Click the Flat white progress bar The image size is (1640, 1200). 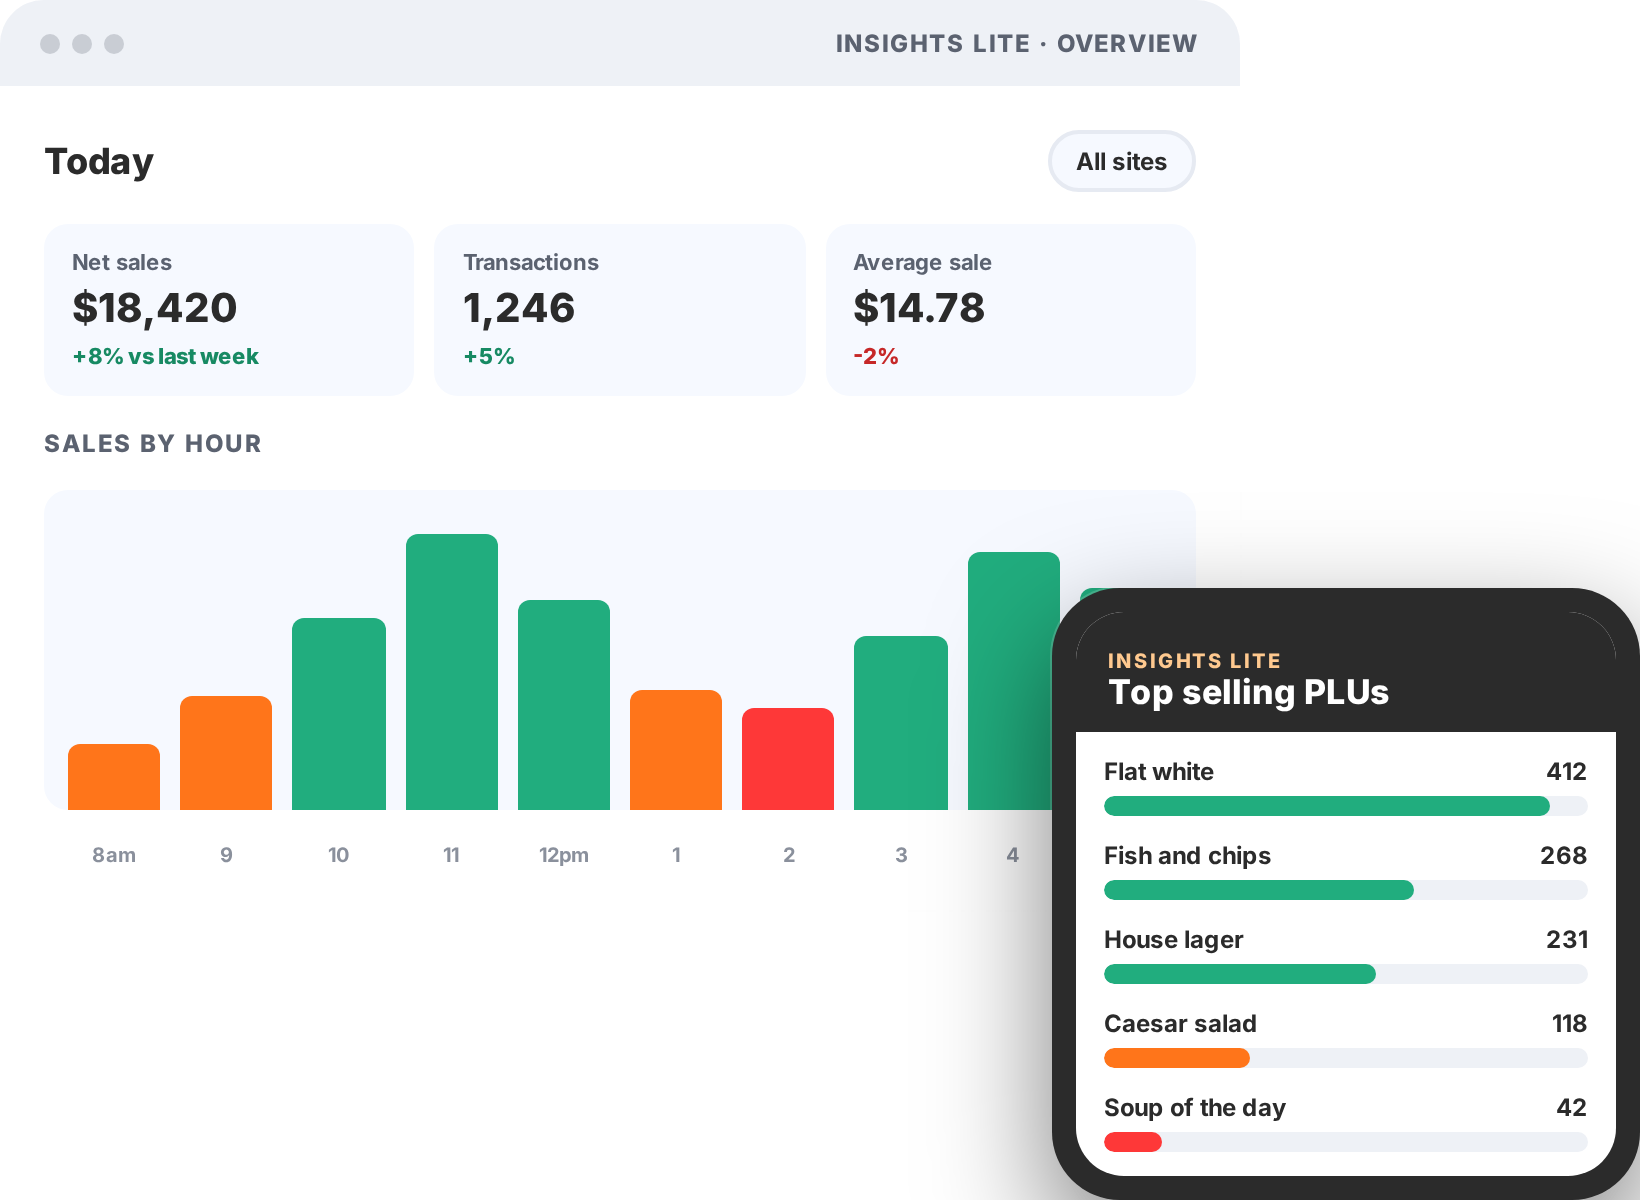1345,806
